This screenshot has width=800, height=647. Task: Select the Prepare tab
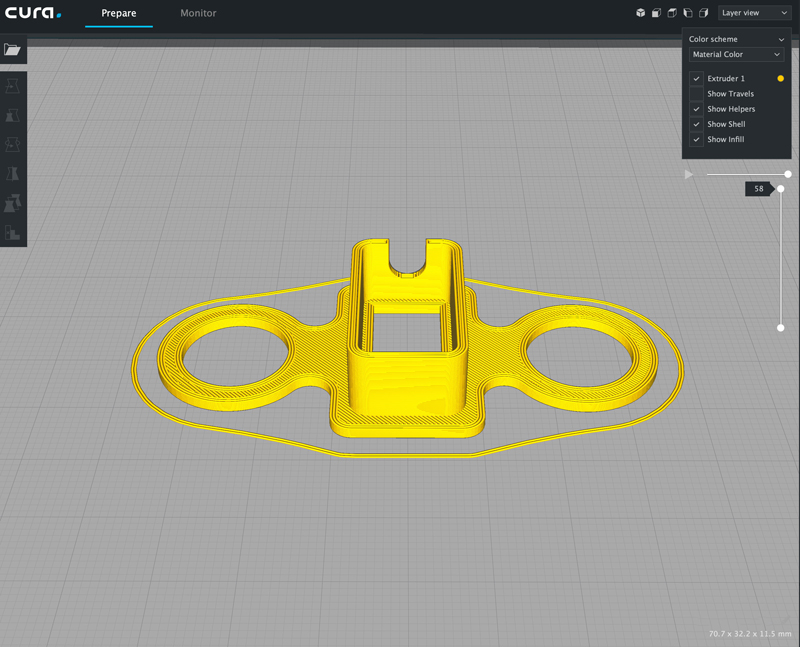pyautogui.click(x=119, y=13)
